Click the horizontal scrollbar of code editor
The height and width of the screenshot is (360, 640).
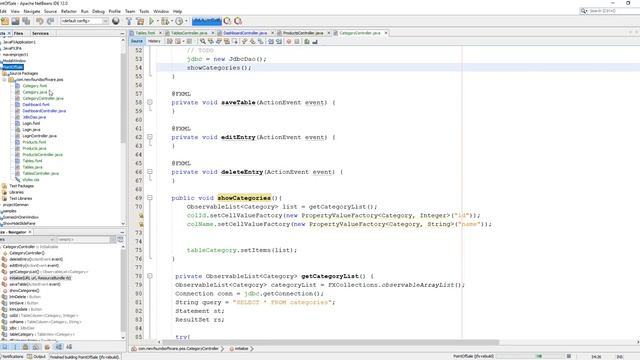tap(331, 342)
